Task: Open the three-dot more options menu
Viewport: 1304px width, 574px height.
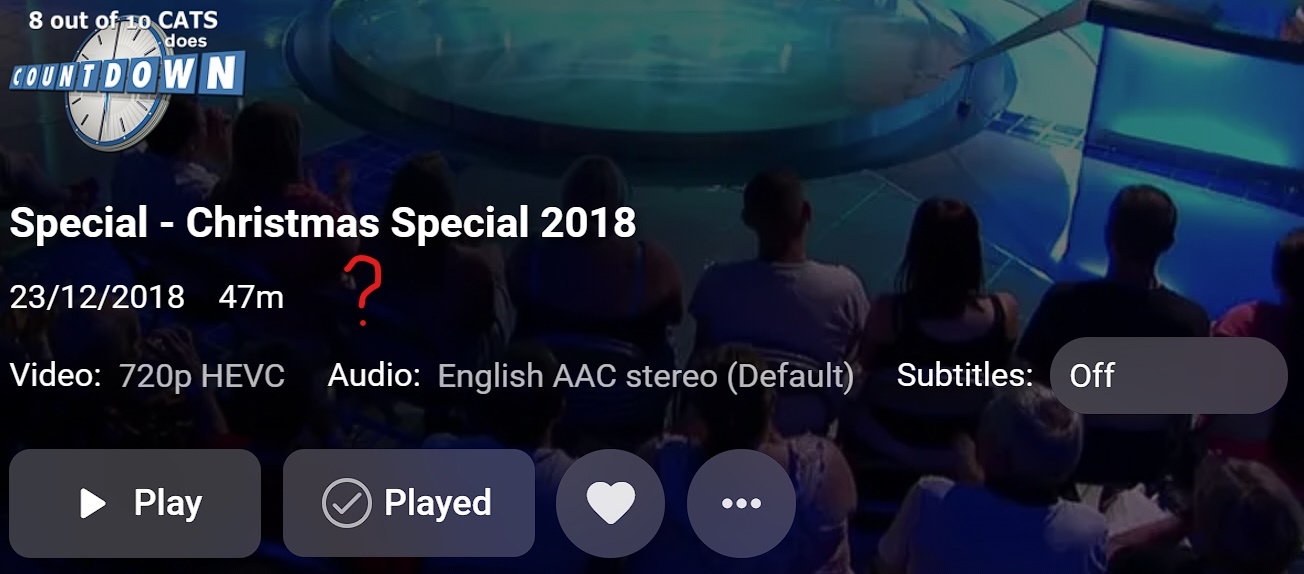Action: pyautogui.click(x=741, y=503)
